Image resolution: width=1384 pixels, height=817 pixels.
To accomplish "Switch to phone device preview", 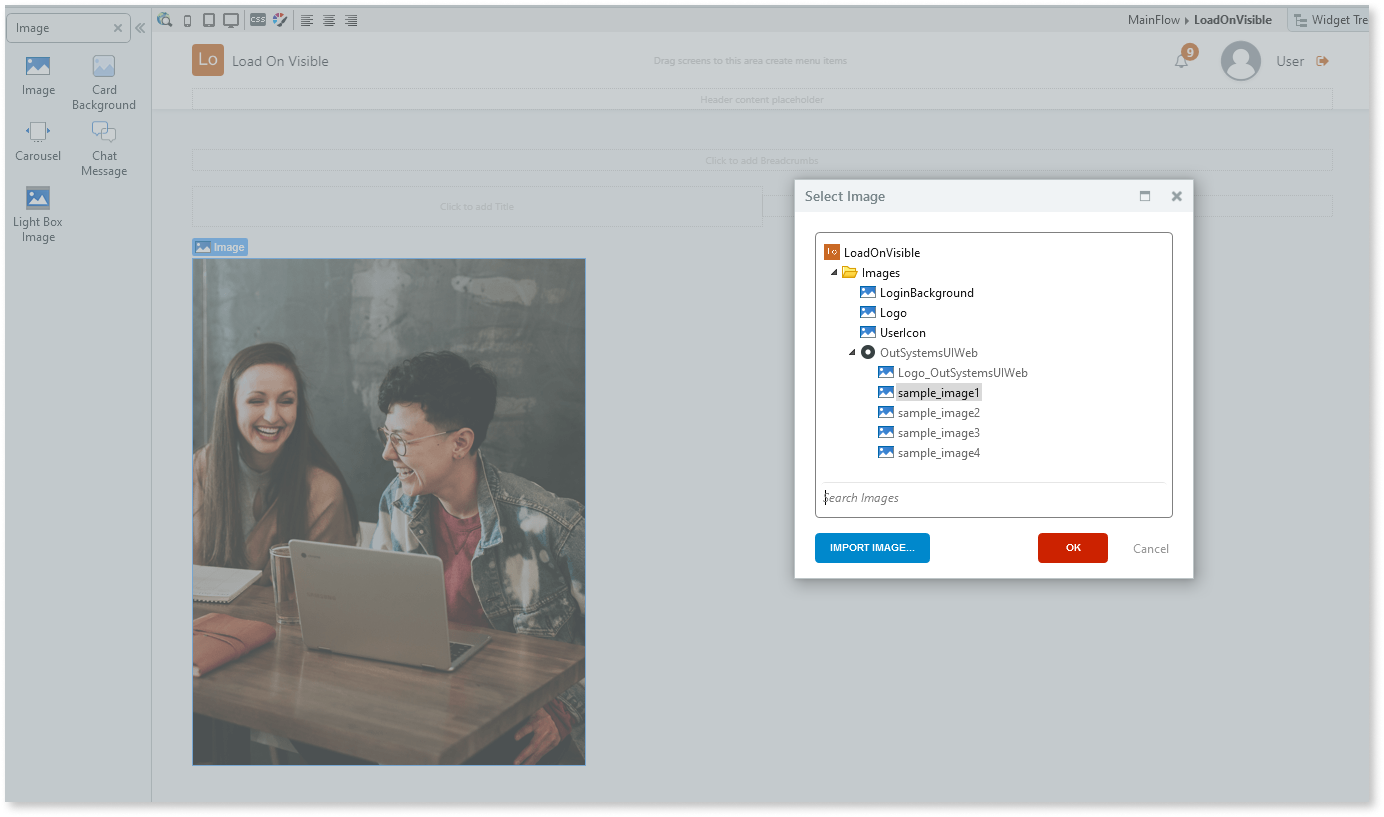I will tap(187, 19).
